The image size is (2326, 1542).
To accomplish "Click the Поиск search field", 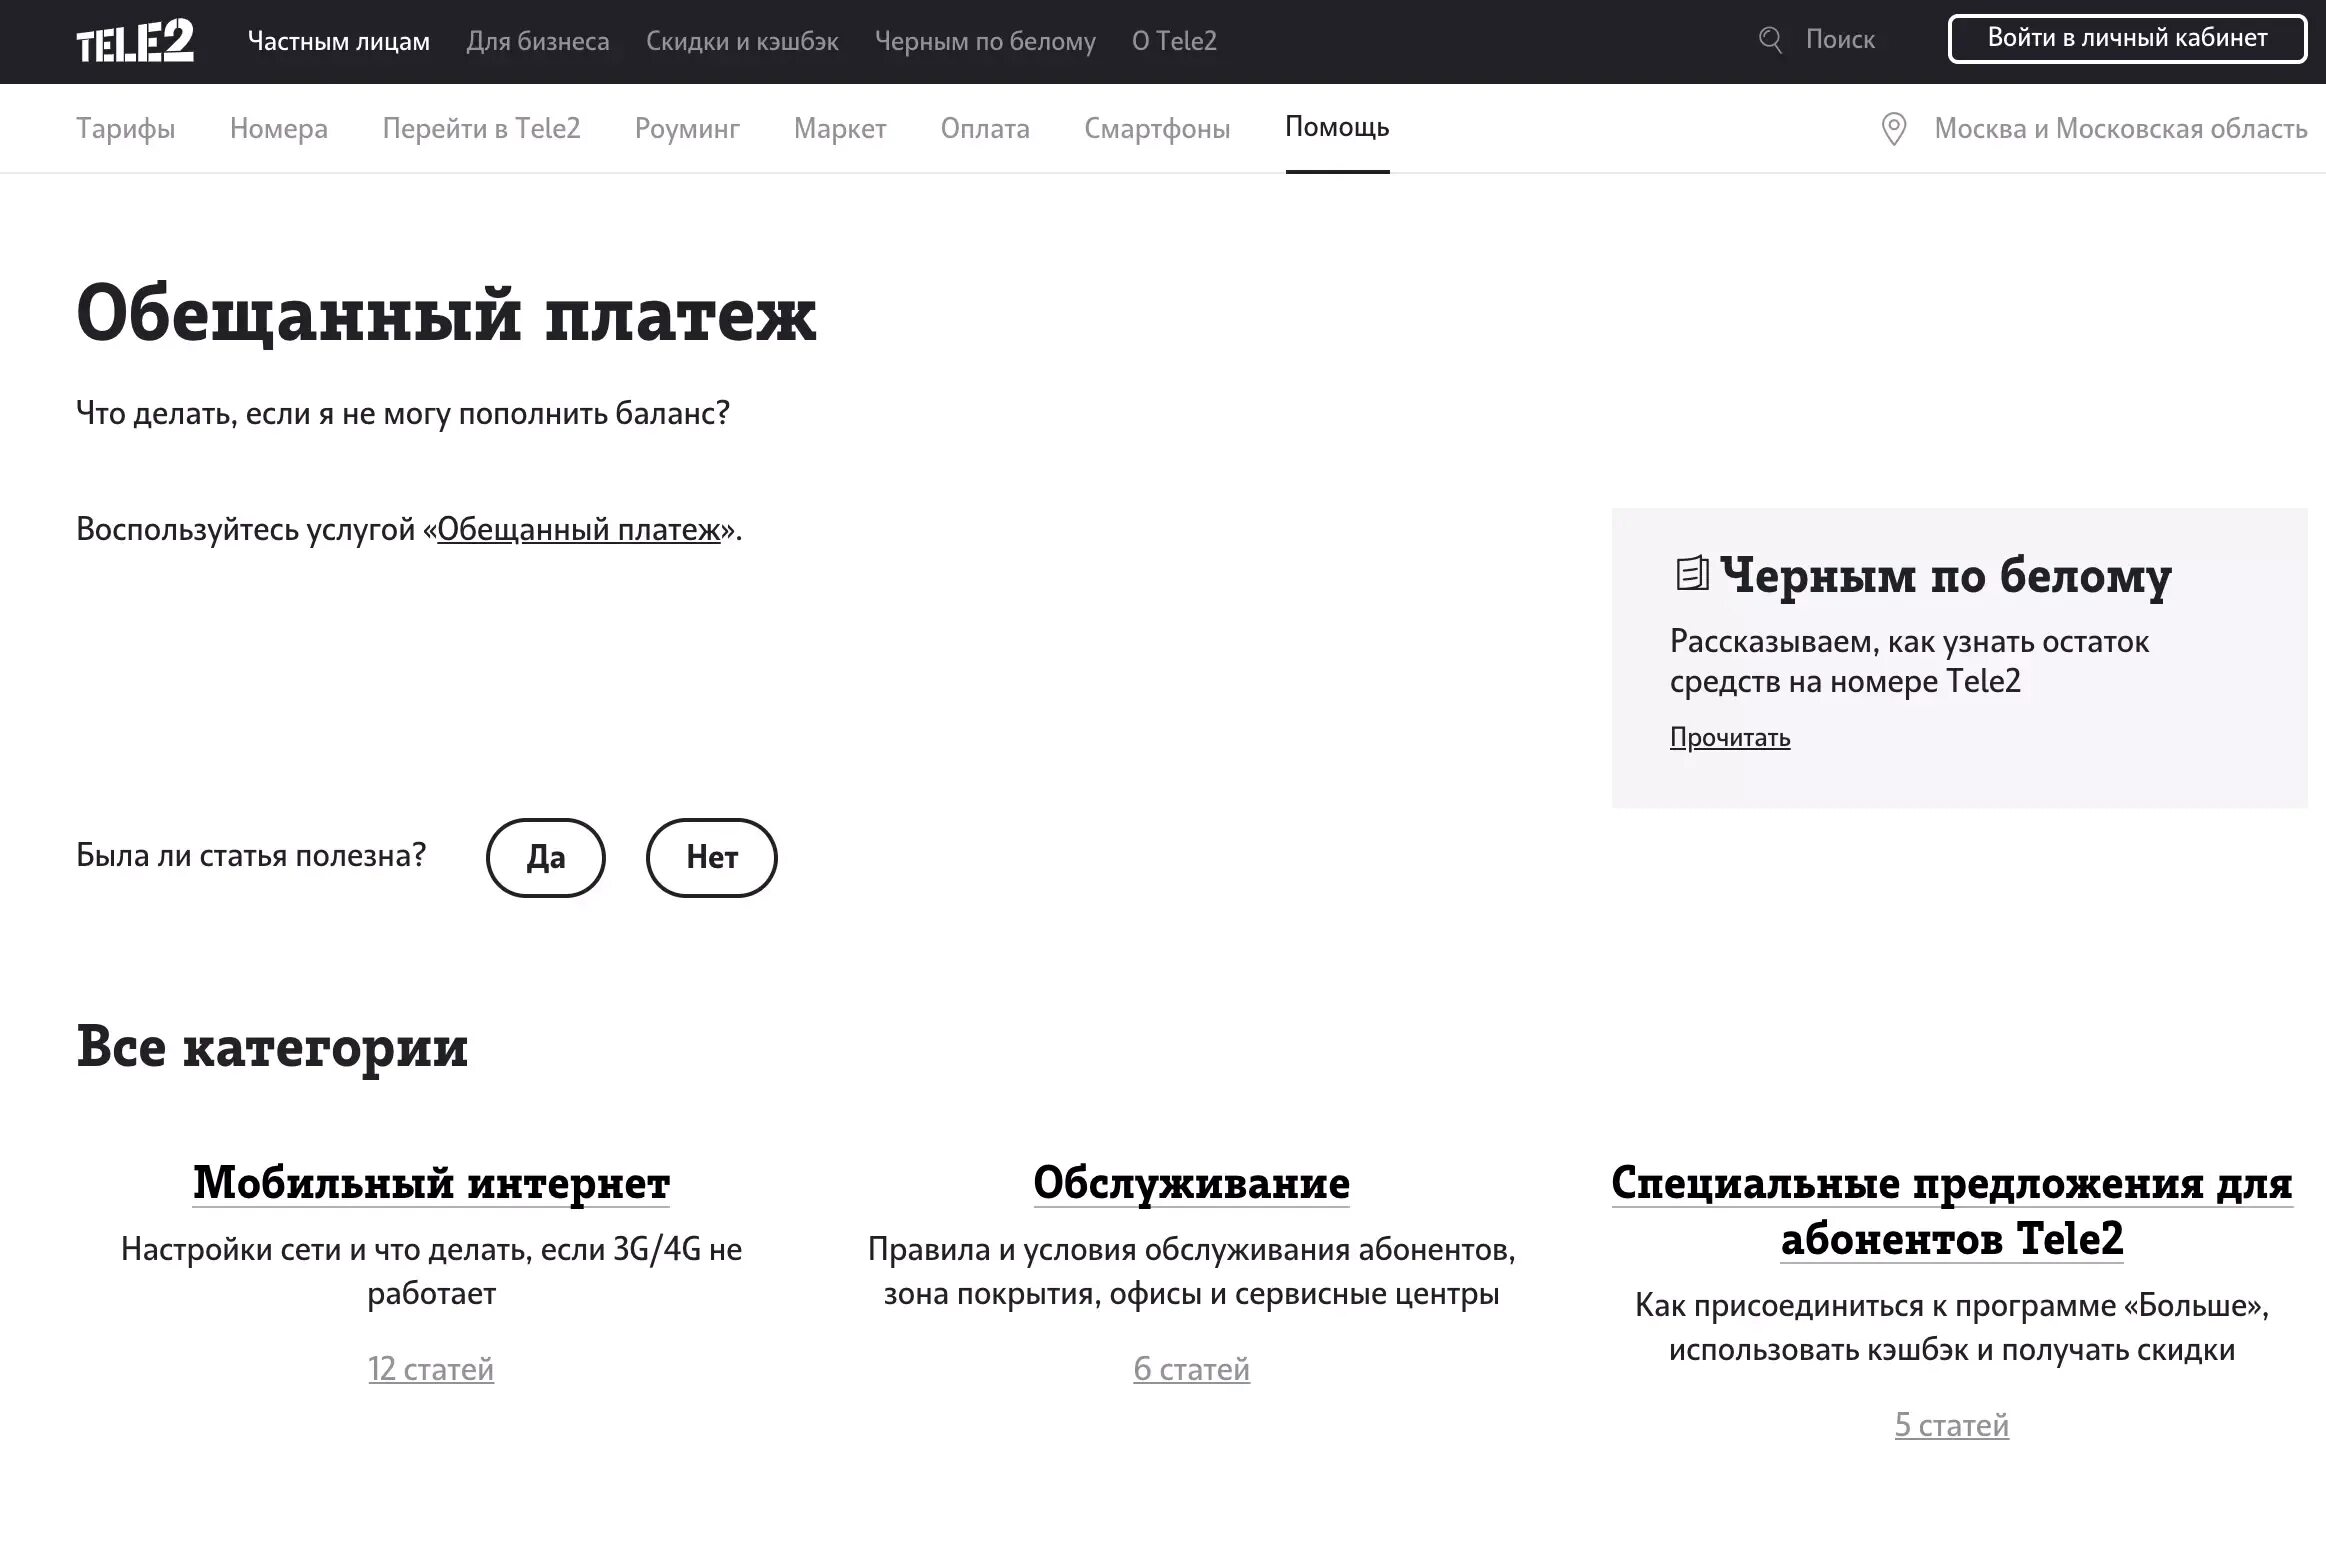I will pyautogui.click(x=1840, y=40).
